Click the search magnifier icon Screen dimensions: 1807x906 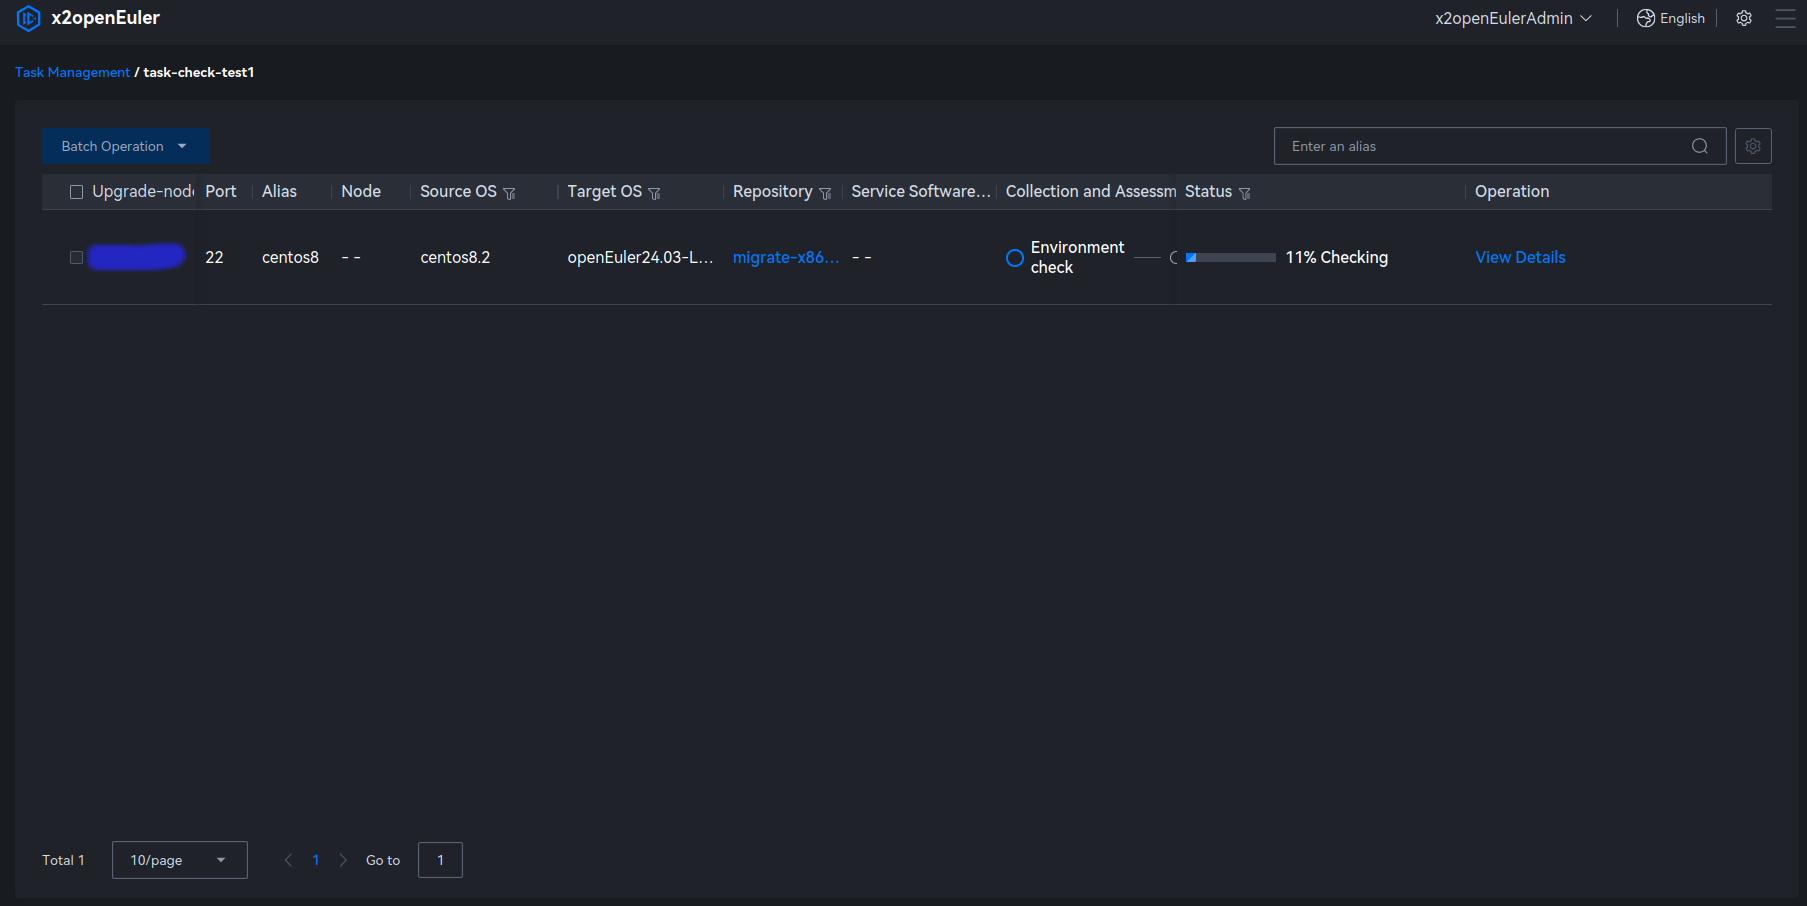click(x=1699, y=146)
